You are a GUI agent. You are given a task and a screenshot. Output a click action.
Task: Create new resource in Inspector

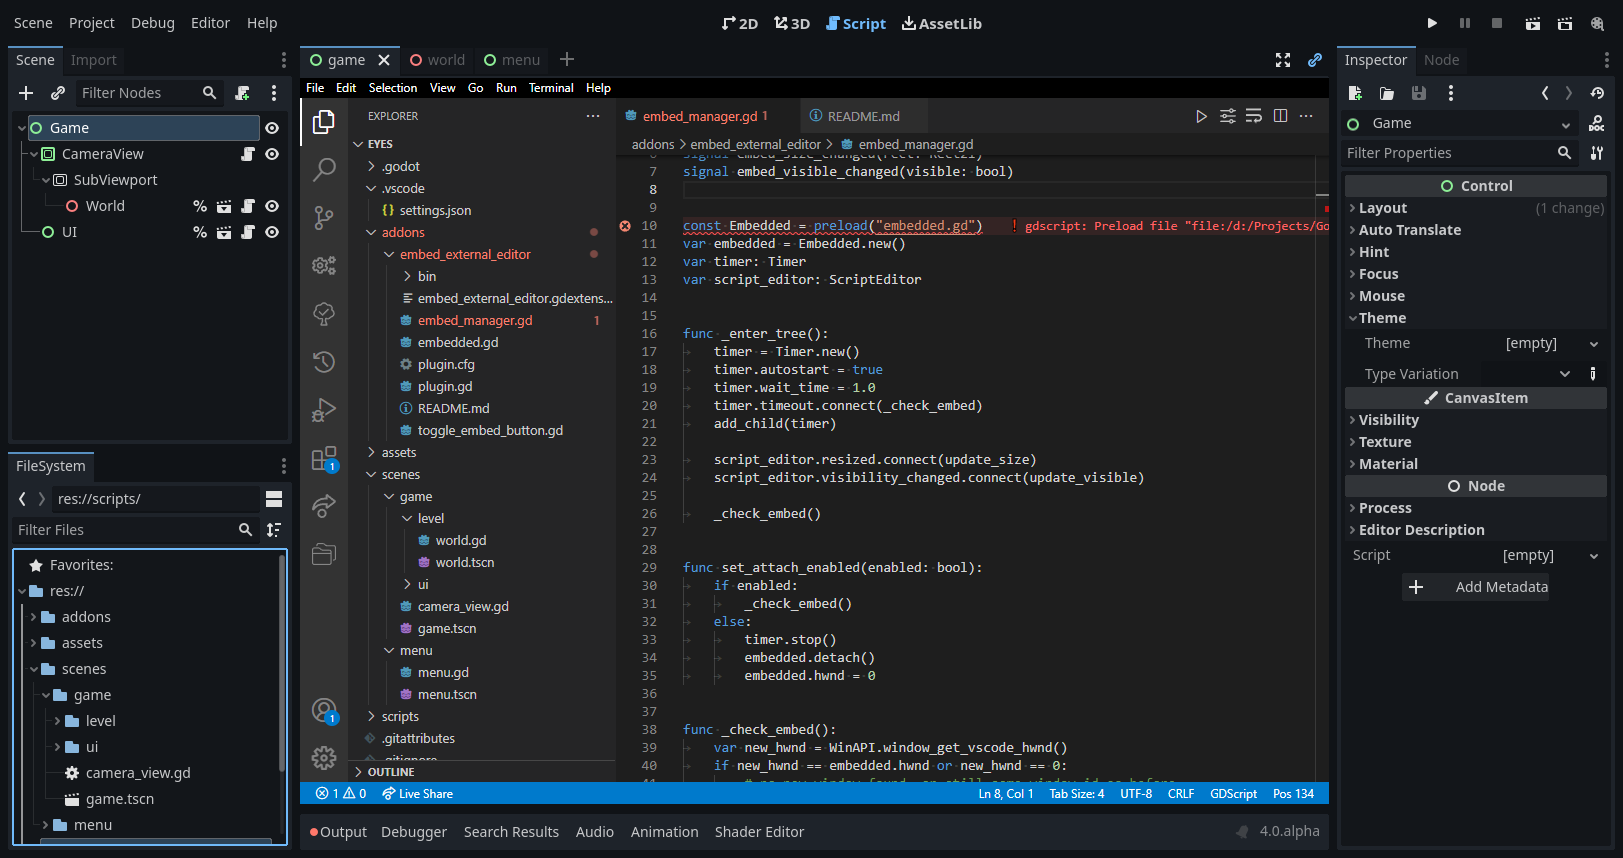[x=1355, y=93]
